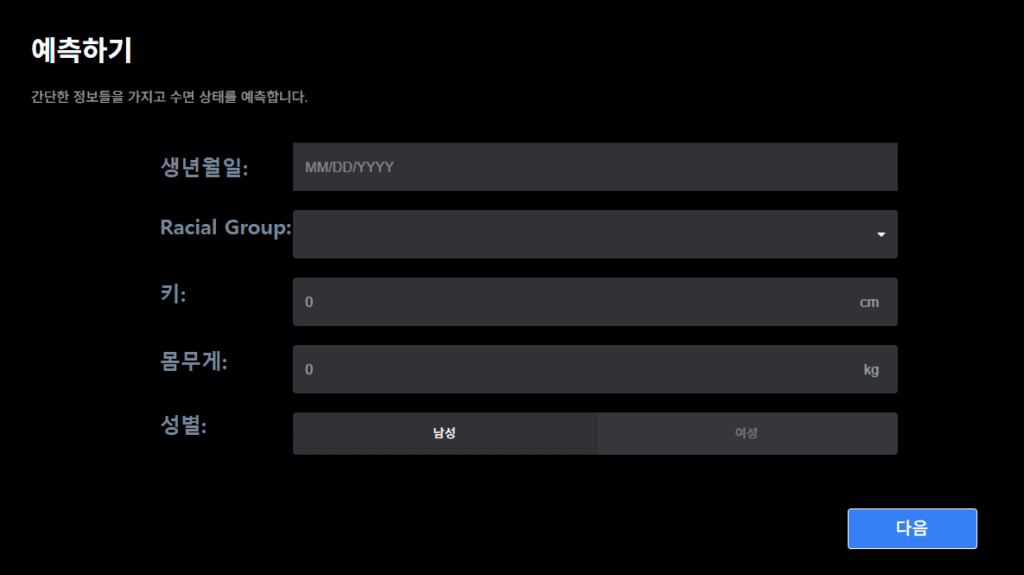This screenshot has height=575, width=1024.
Task: Click the 성별 label
Action: [x=184, y=426]
